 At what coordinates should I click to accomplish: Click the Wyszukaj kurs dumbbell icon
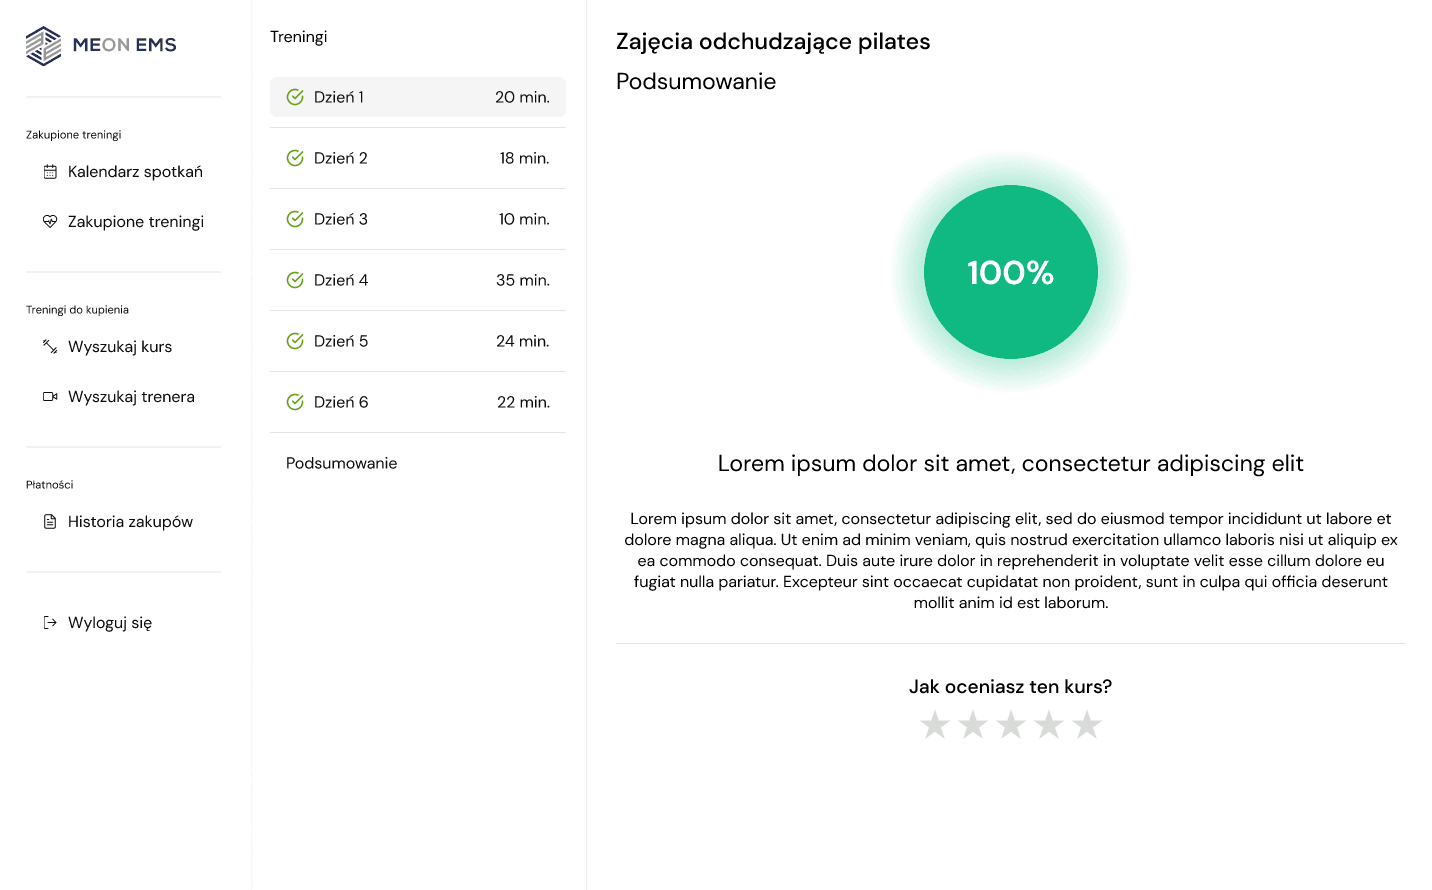pyautogui.click(x=50, y=347)
